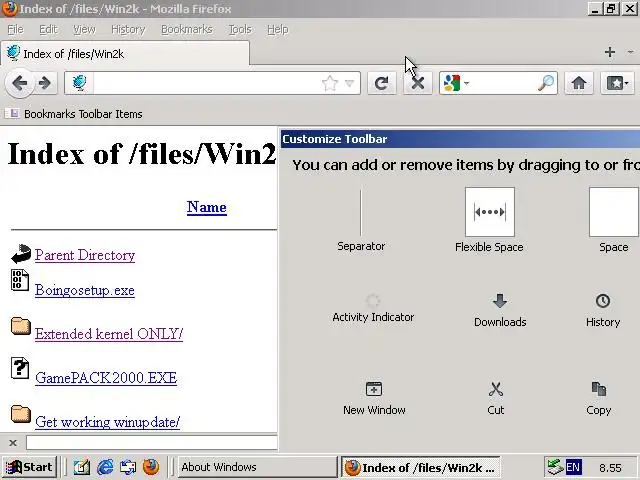This screenshot has width=640, height=480.
Task: Click the network tray icon
Action: click(x=555, y=467)
